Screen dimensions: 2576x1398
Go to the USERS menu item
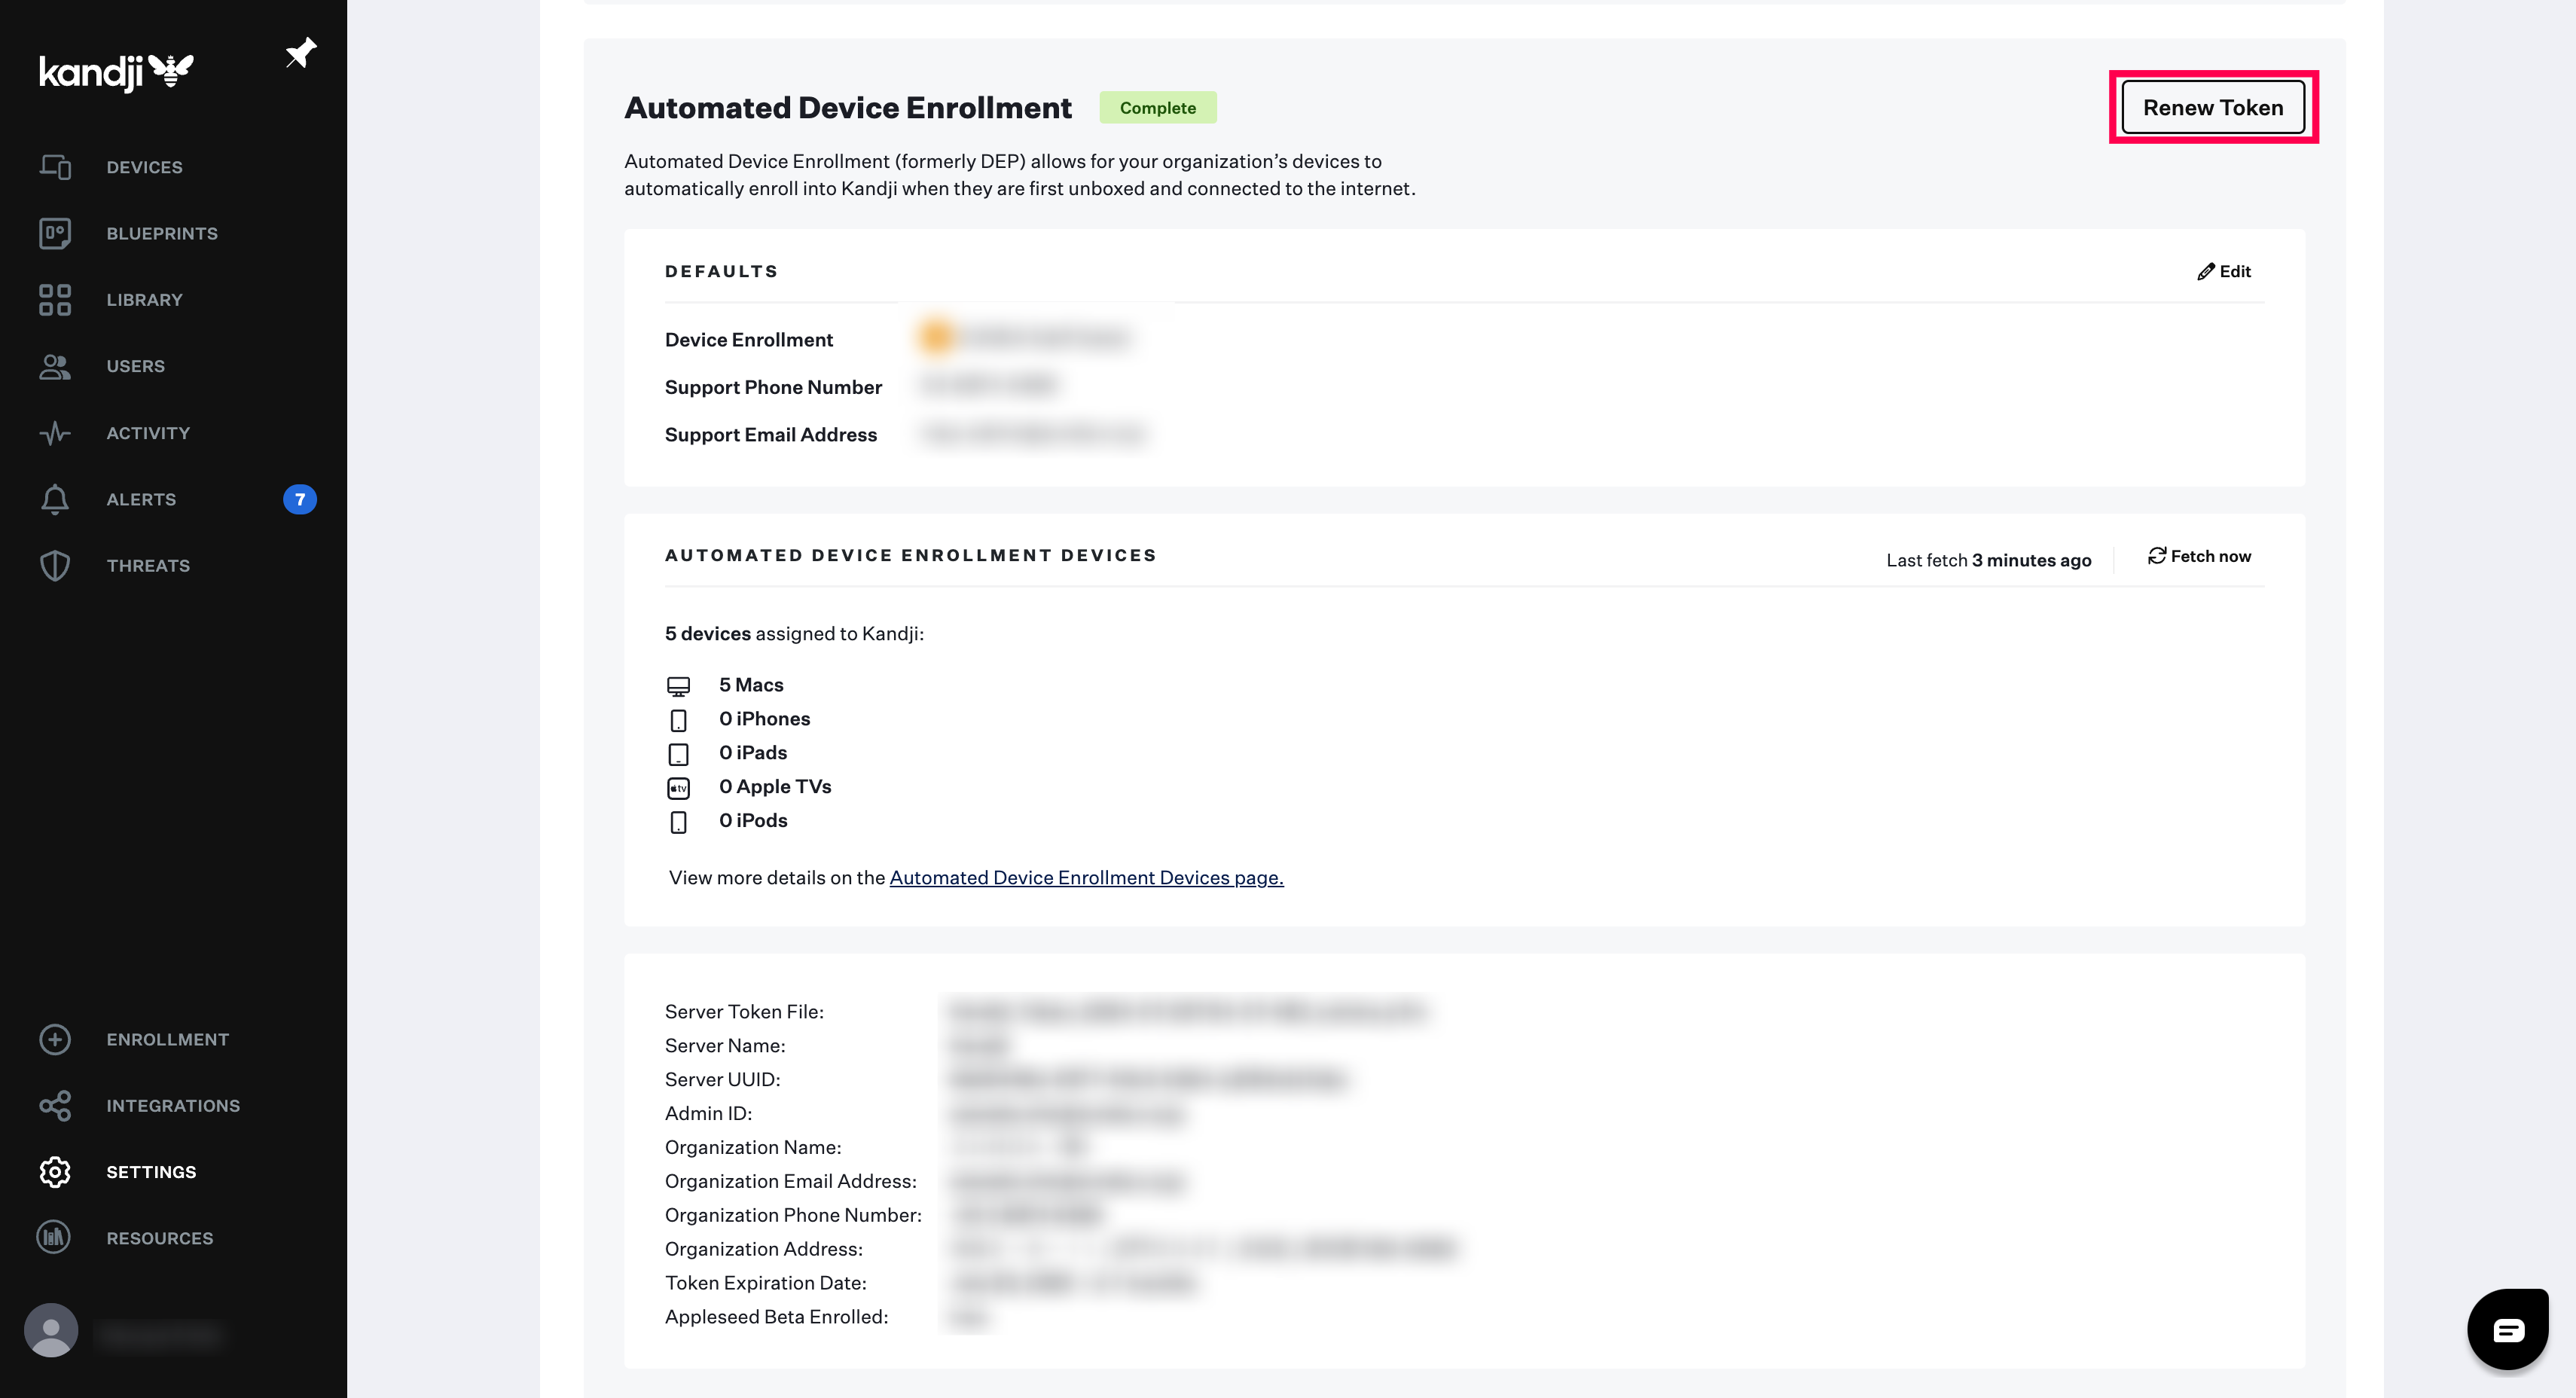pos(135,366)
